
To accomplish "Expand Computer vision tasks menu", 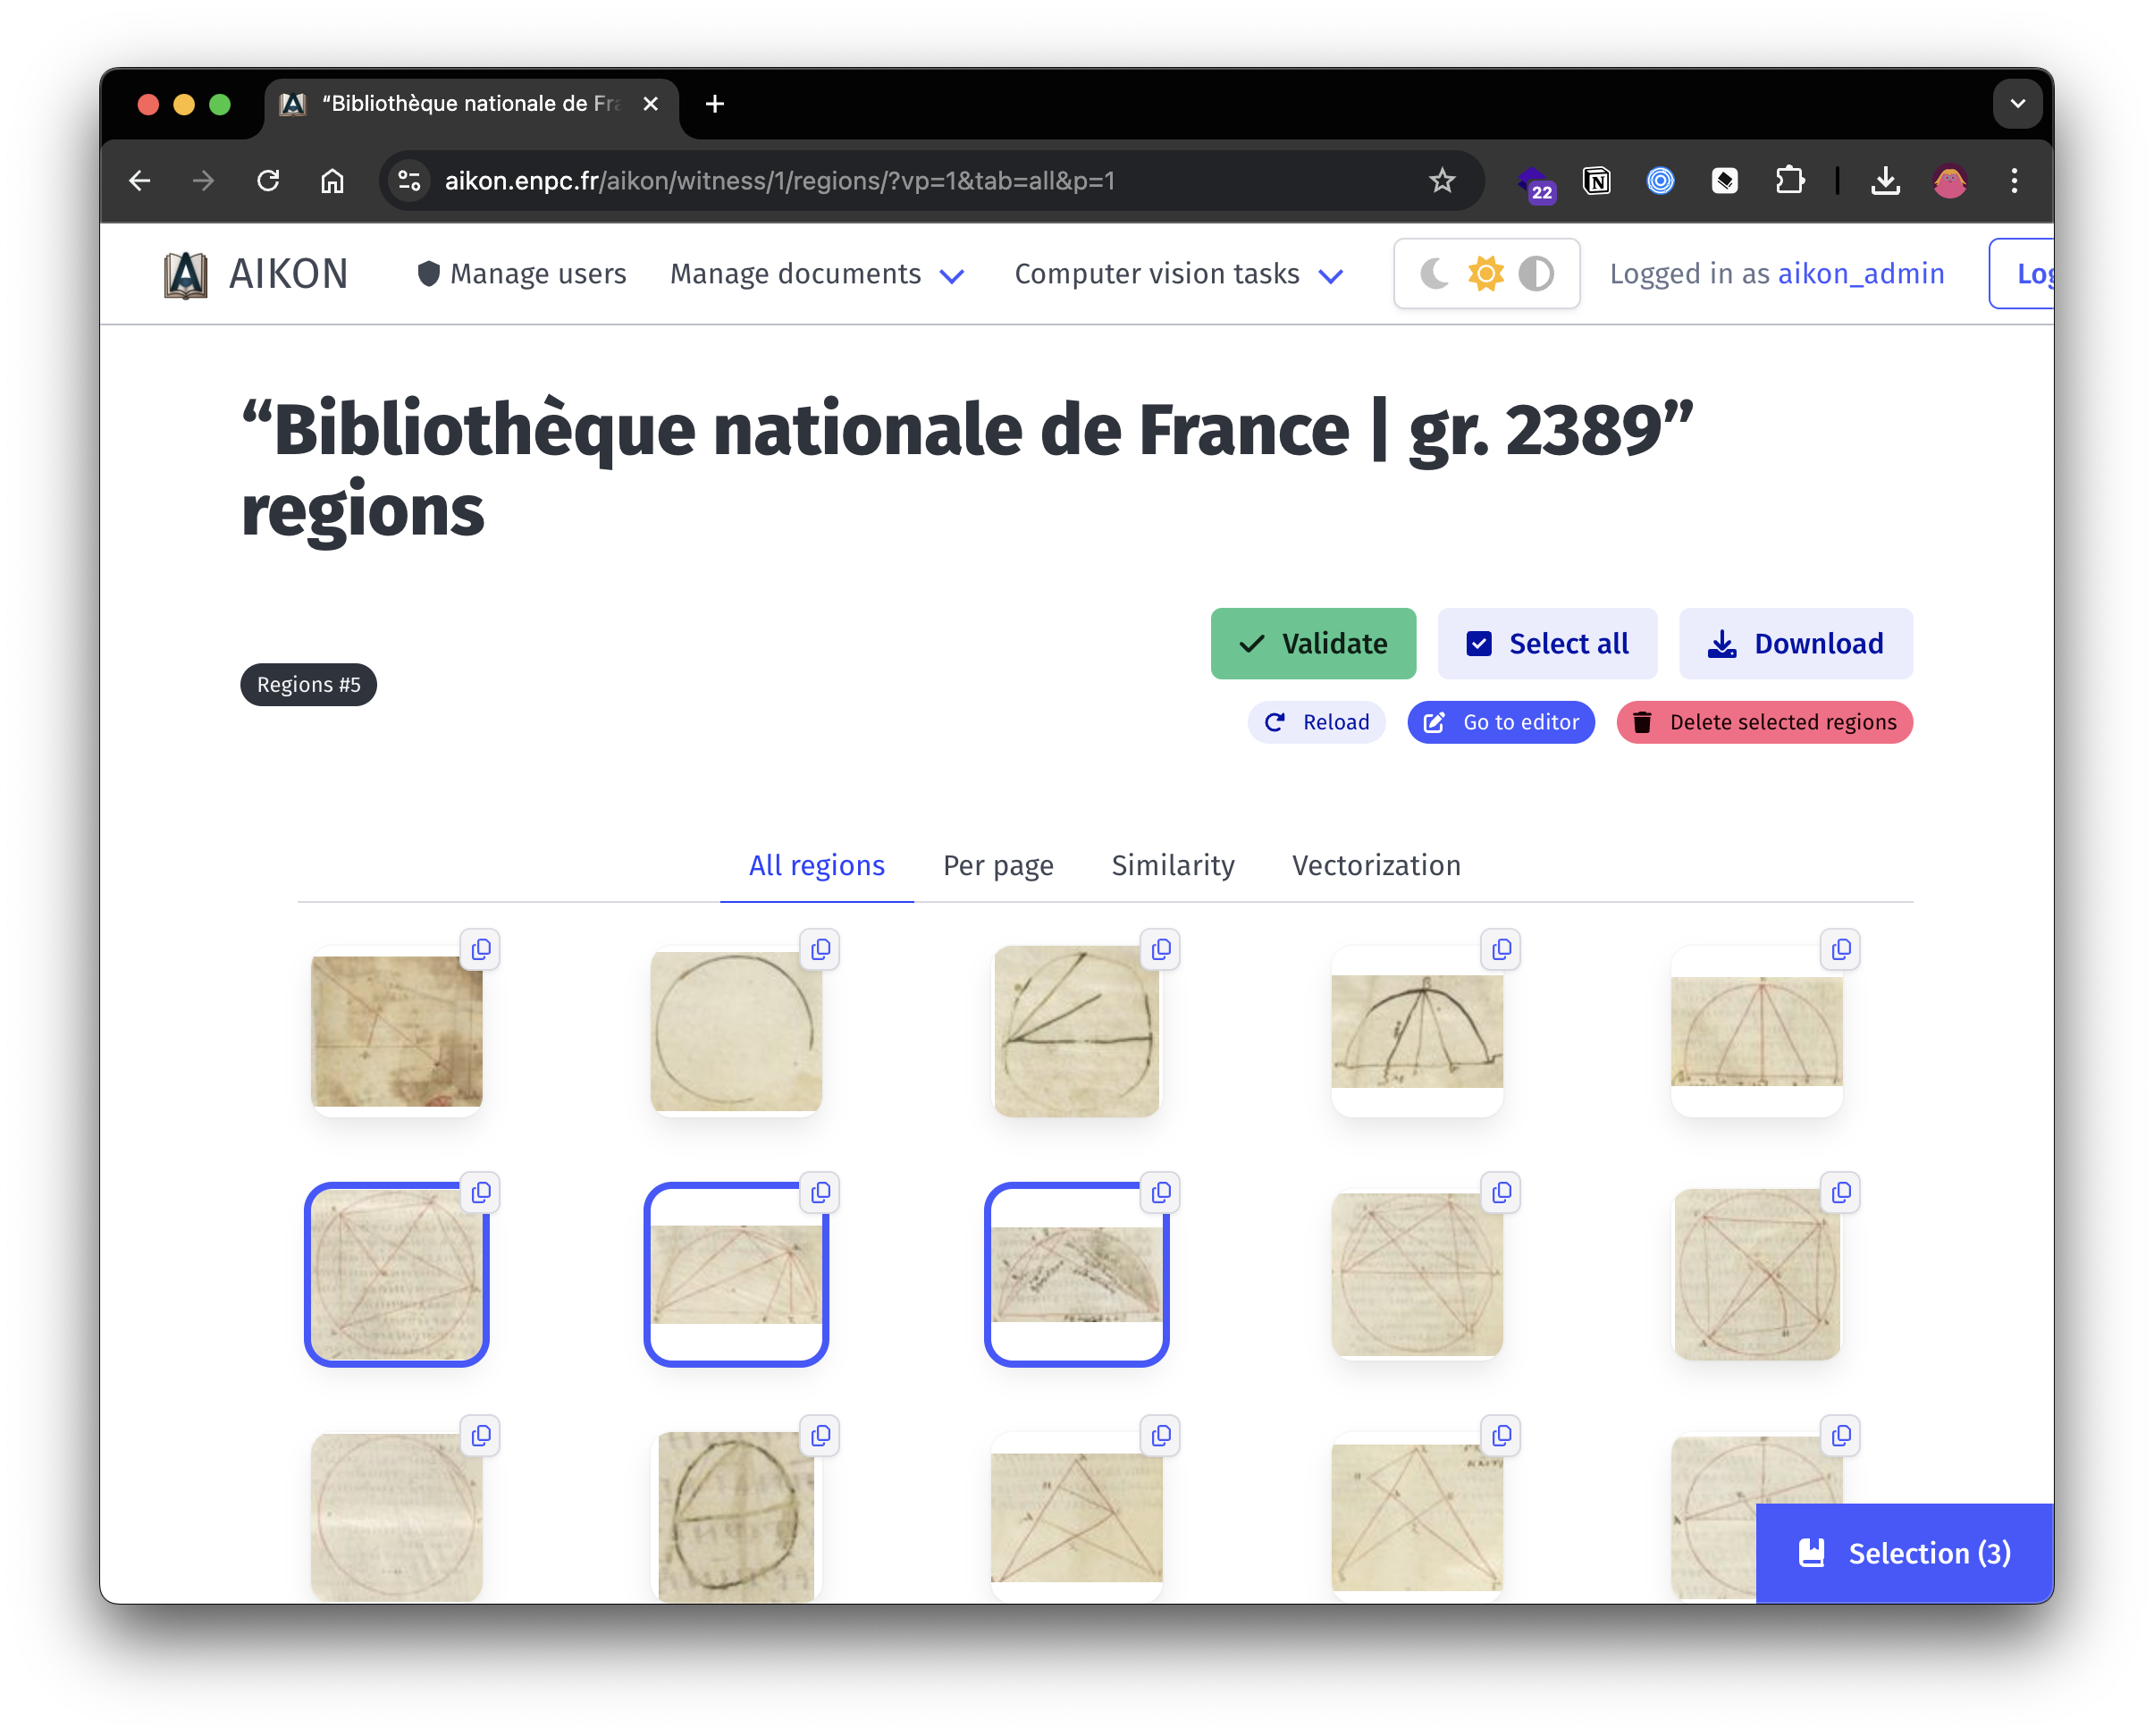I will (1178, 274).
